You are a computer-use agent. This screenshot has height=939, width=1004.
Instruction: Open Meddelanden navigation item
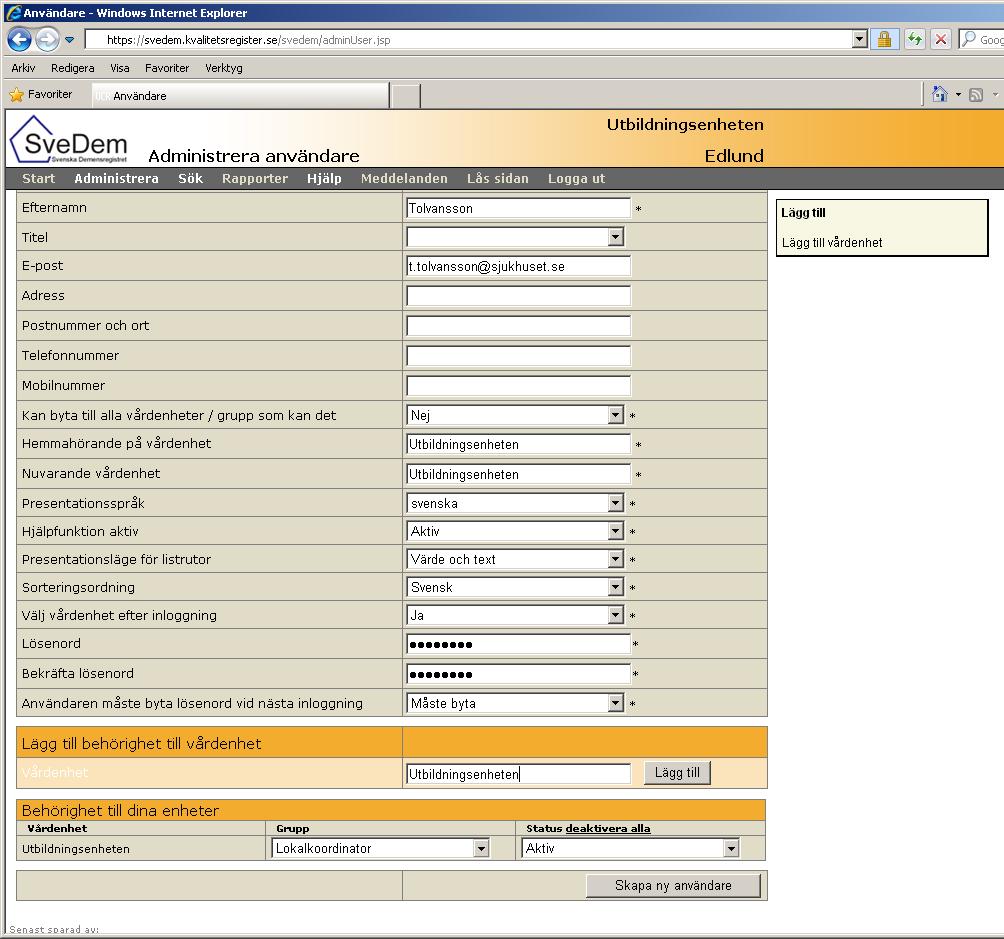[x=404, y=179]
